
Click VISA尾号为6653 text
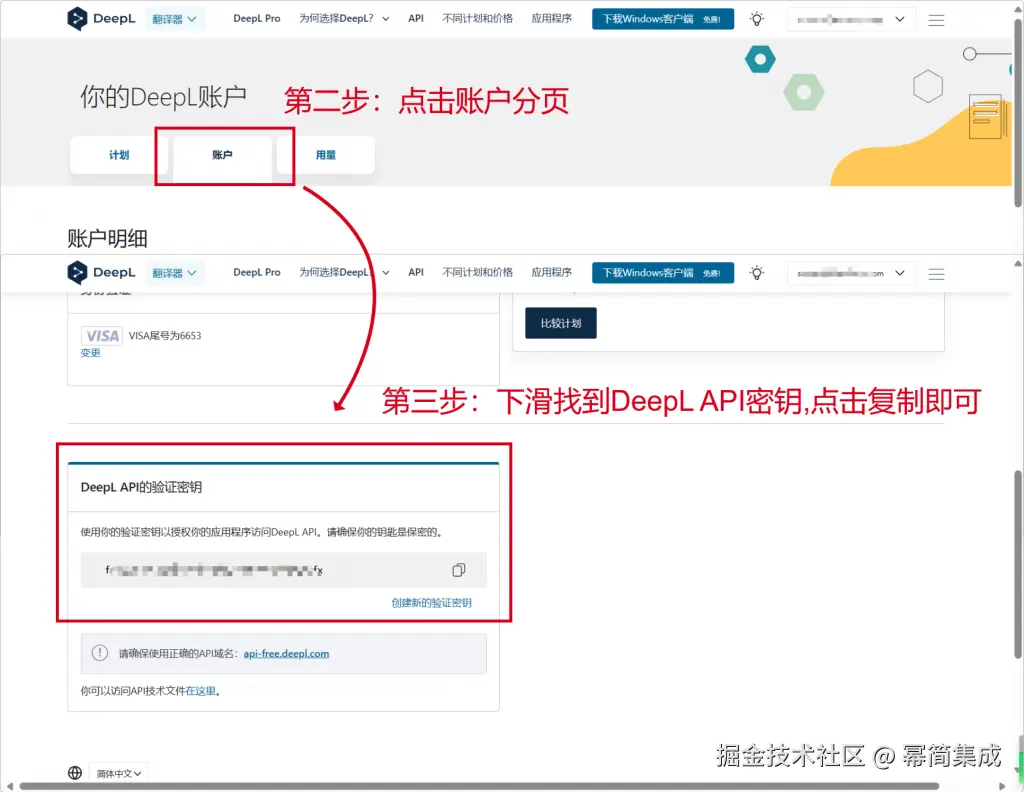165,336
